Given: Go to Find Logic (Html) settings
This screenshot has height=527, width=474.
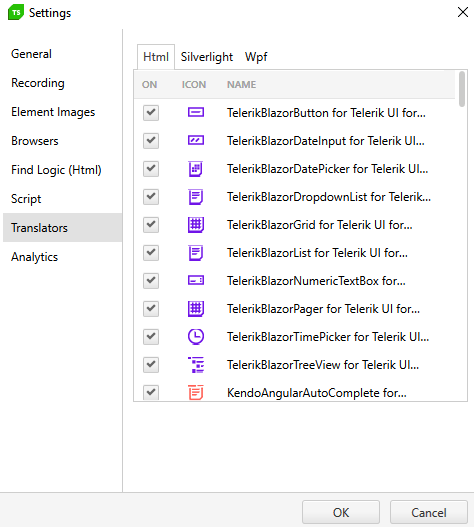Looking at the screenshot, I should (56, 170).
